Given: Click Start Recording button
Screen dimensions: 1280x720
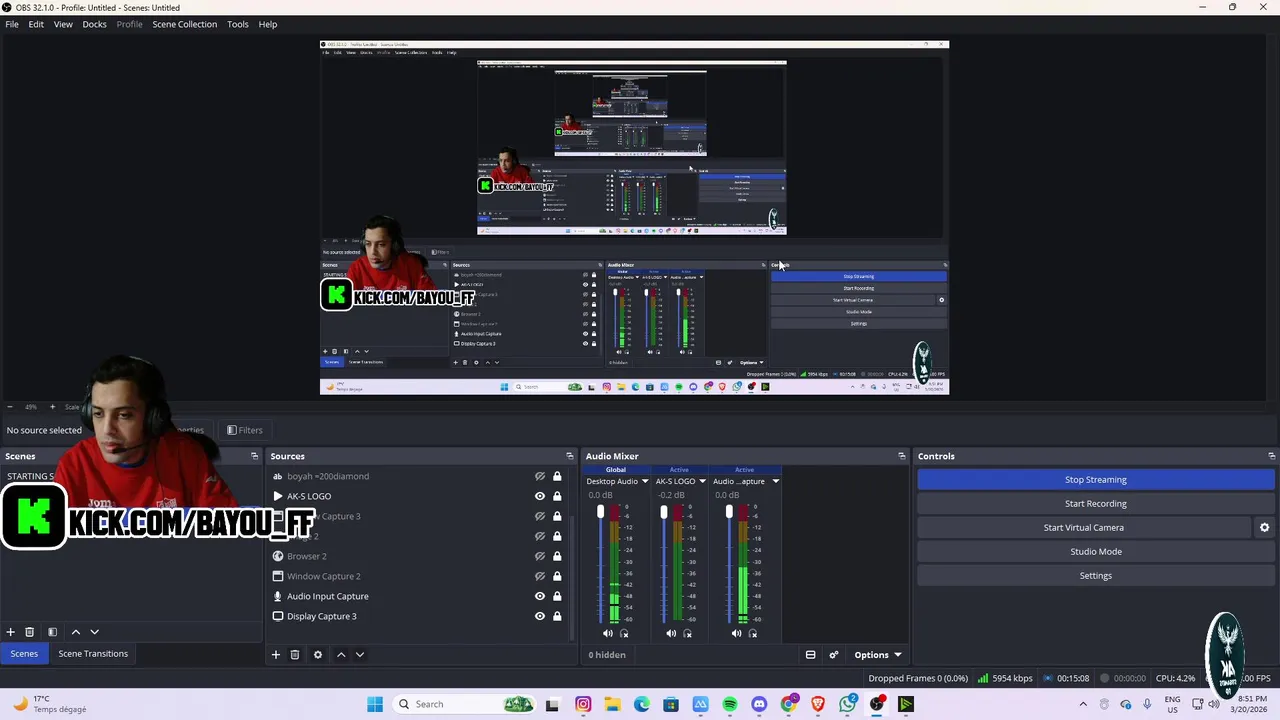Looking at the screenshot, I should tap(1095, 503).
